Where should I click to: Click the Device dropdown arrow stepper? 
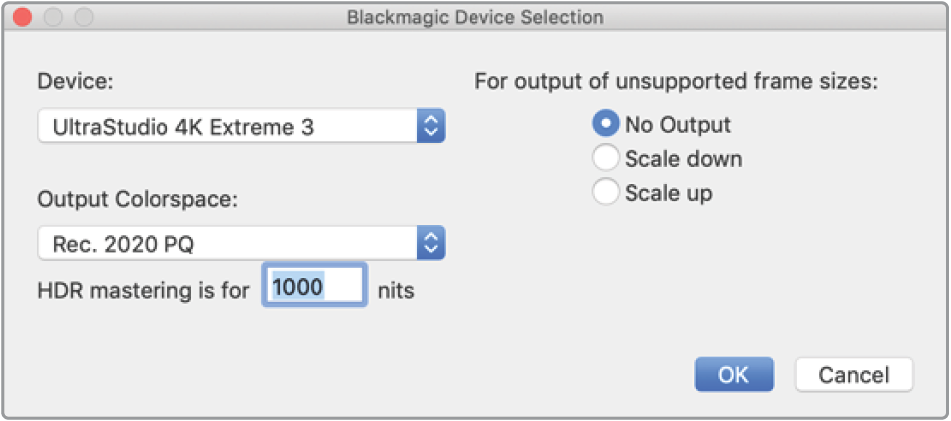[431, 126]
